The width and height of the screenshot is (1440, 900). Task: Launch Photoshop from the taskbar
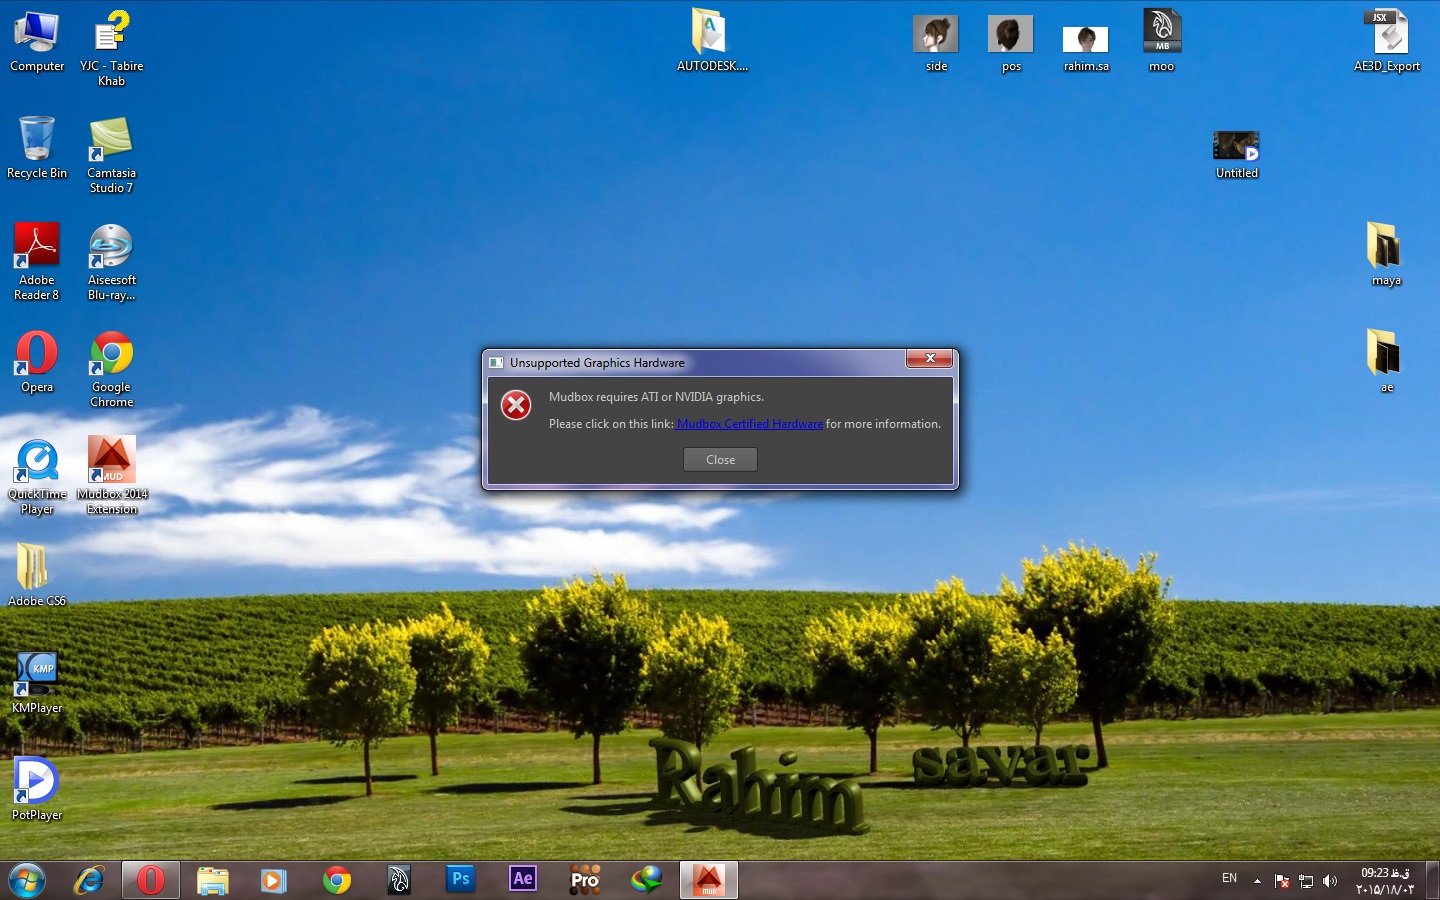click(461, 879)
